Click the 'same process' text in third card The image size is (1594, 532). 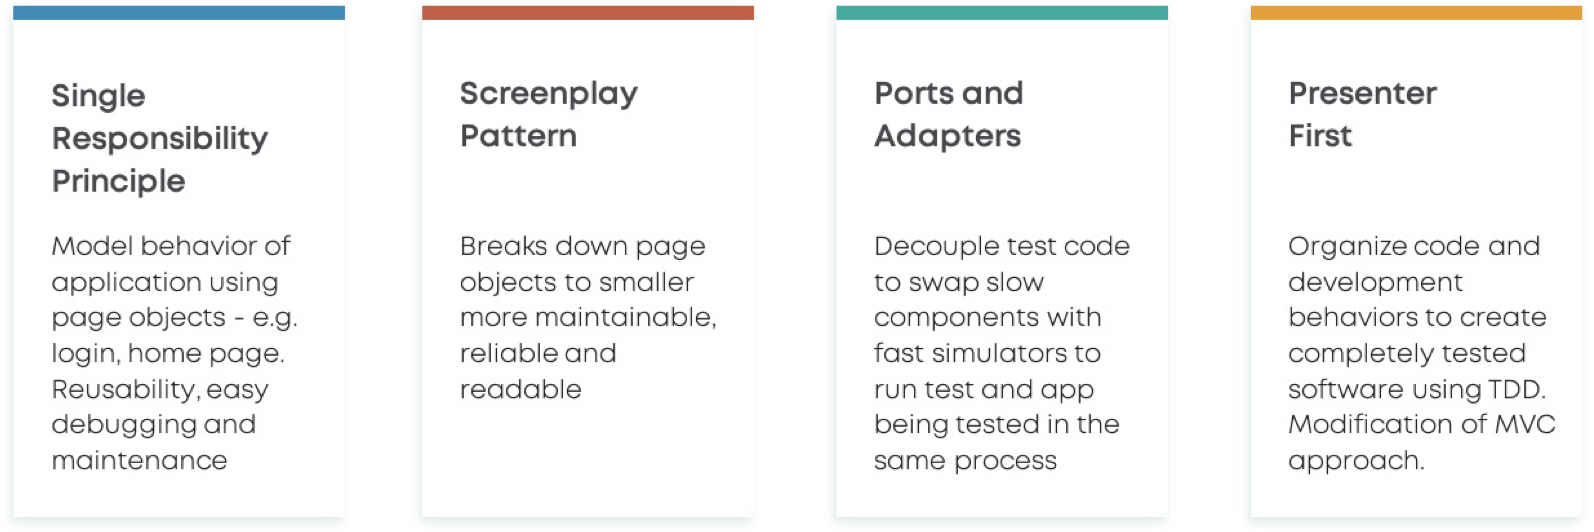click(965, 461)
